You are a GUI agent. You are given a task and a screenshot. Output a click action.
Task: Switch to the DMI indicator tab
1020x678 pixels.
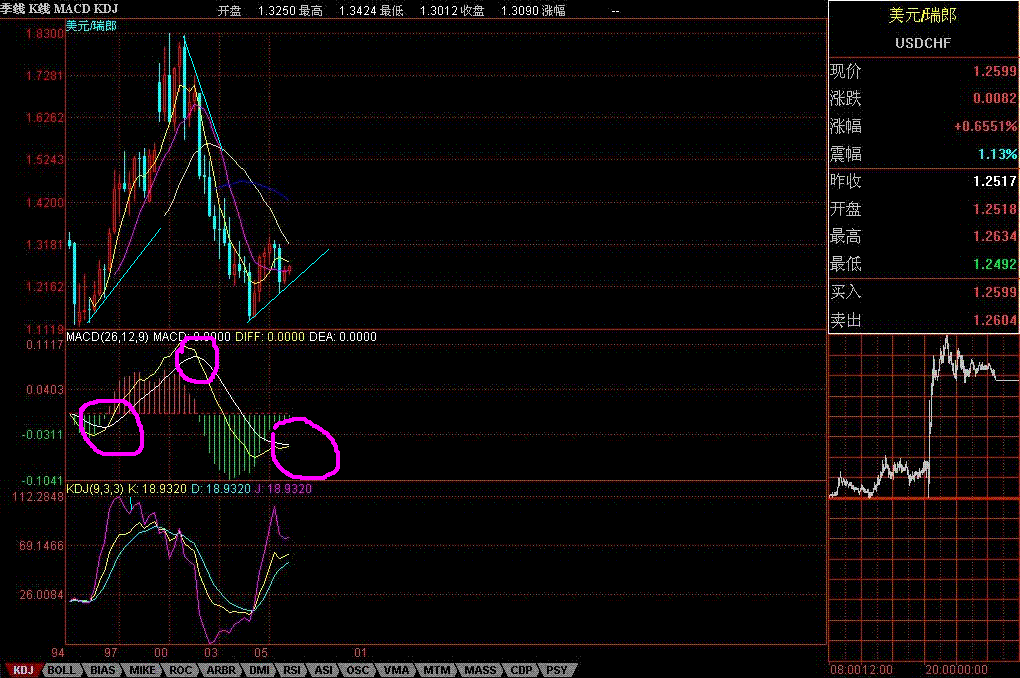click(x=260, y=670)
